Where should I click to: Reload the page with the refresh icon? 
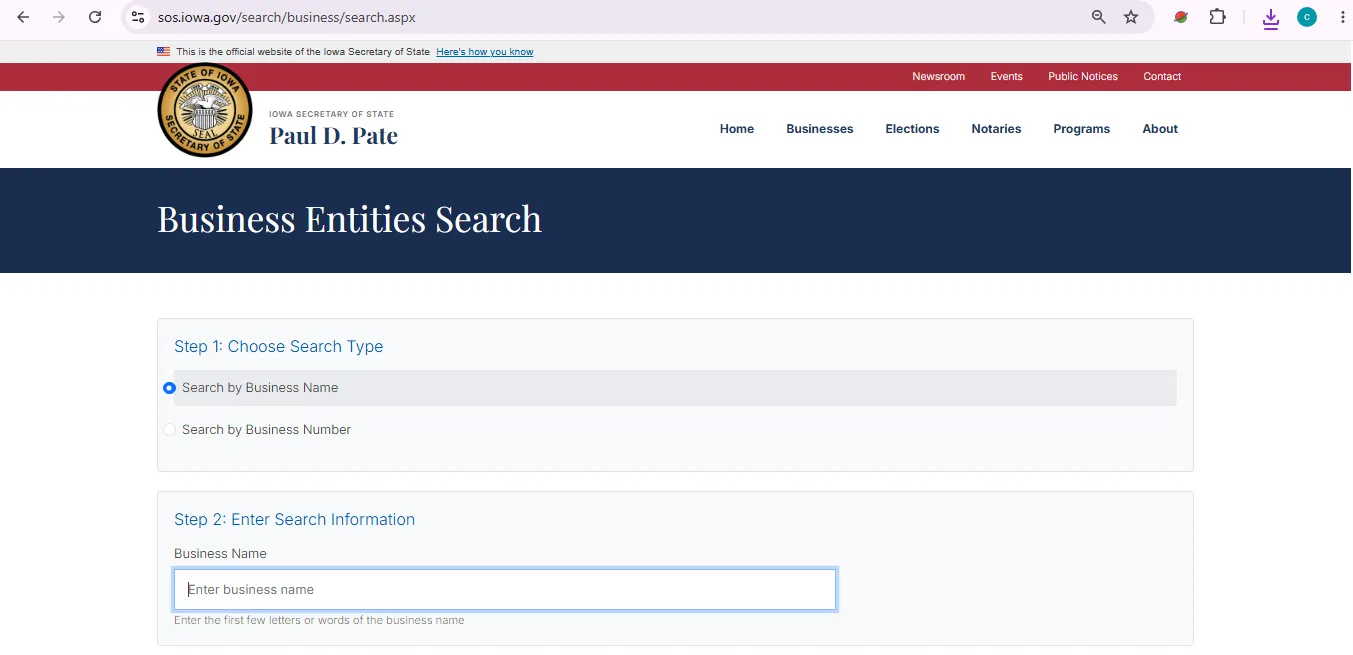click(x=95, y=17)
